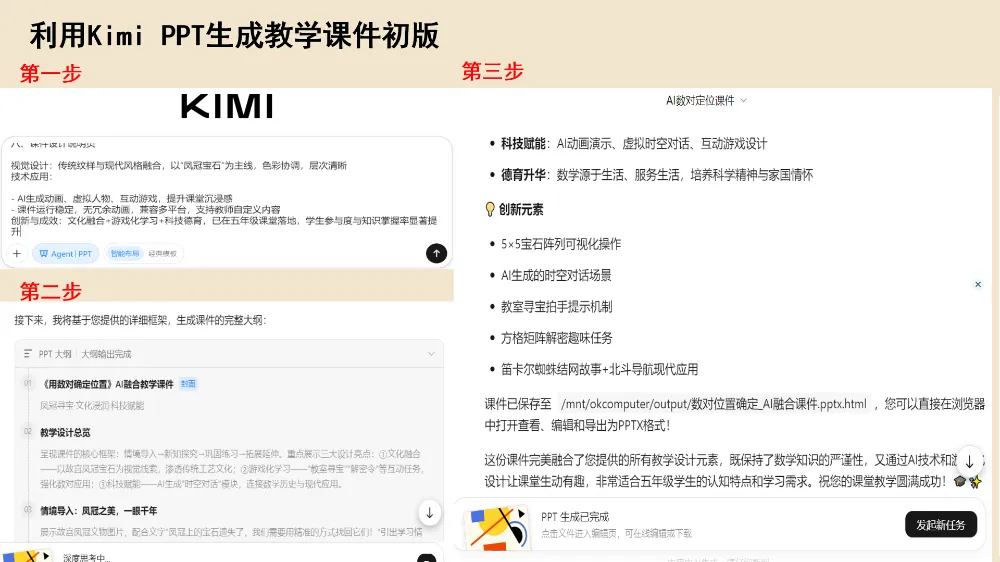Open the generated file path 数对位置确定_AI融合课件.pptx.html
The image size is (1000, 562).
[x=714, y=404]
